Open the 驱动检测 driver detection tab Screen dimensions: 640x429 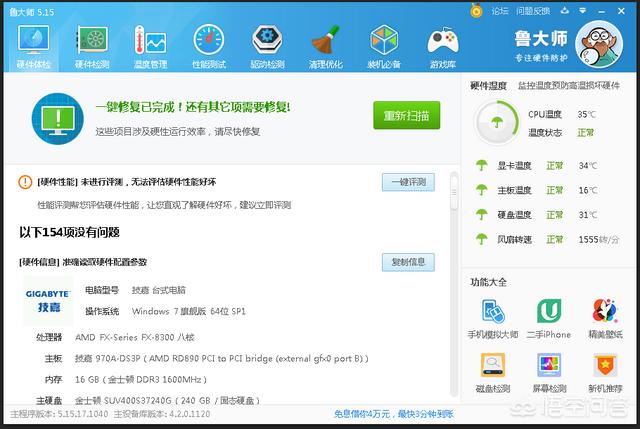coord(267,47)
